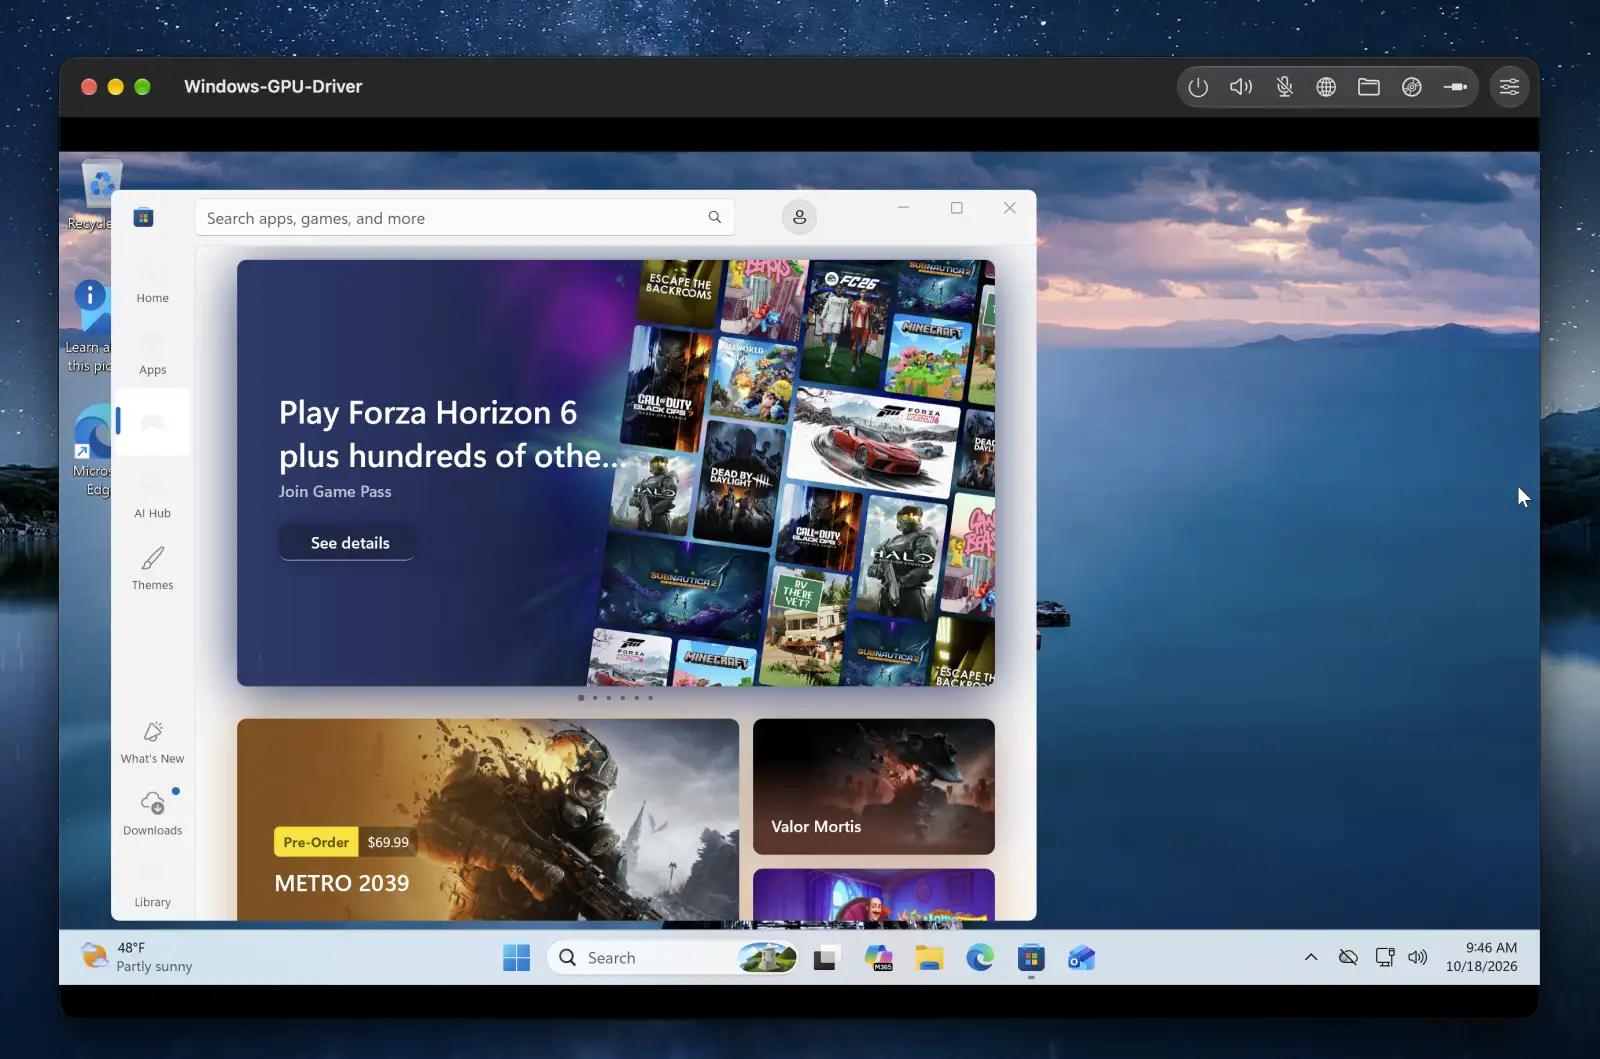Image resolution: width=1600 pixels, height=1059 pixels.
Task: Click the Pre-Order badge on METRO 2039
Action: pos(316,842)
